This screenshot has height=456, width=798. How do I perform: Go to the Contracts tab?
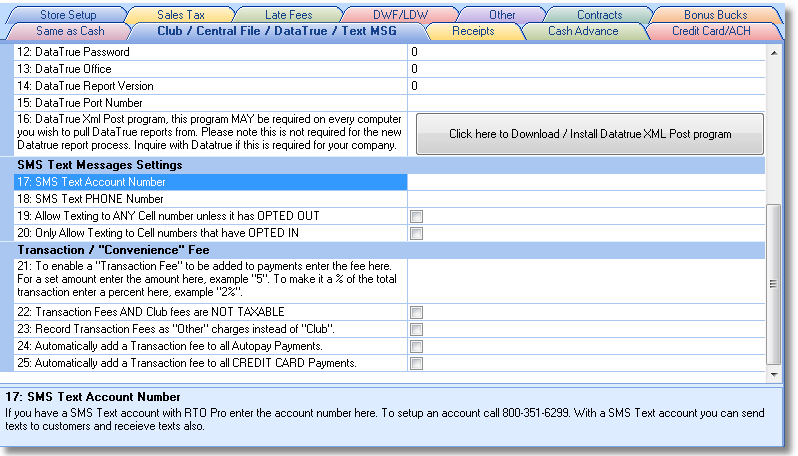[599, 15]
